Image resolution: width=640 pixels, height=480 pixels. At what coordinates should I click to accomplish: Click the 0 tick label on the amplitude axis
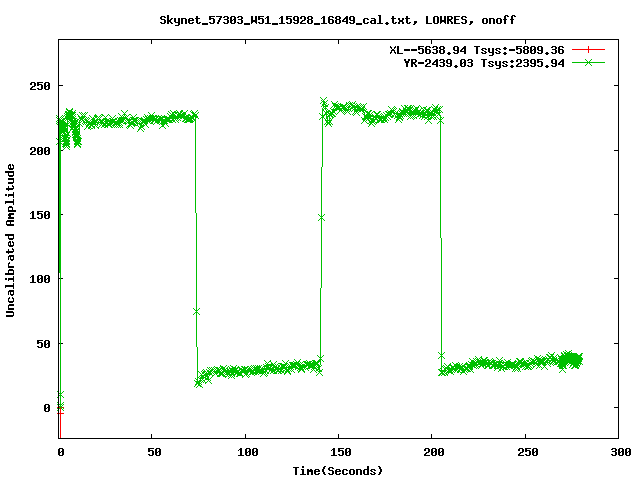click(47, 408)
